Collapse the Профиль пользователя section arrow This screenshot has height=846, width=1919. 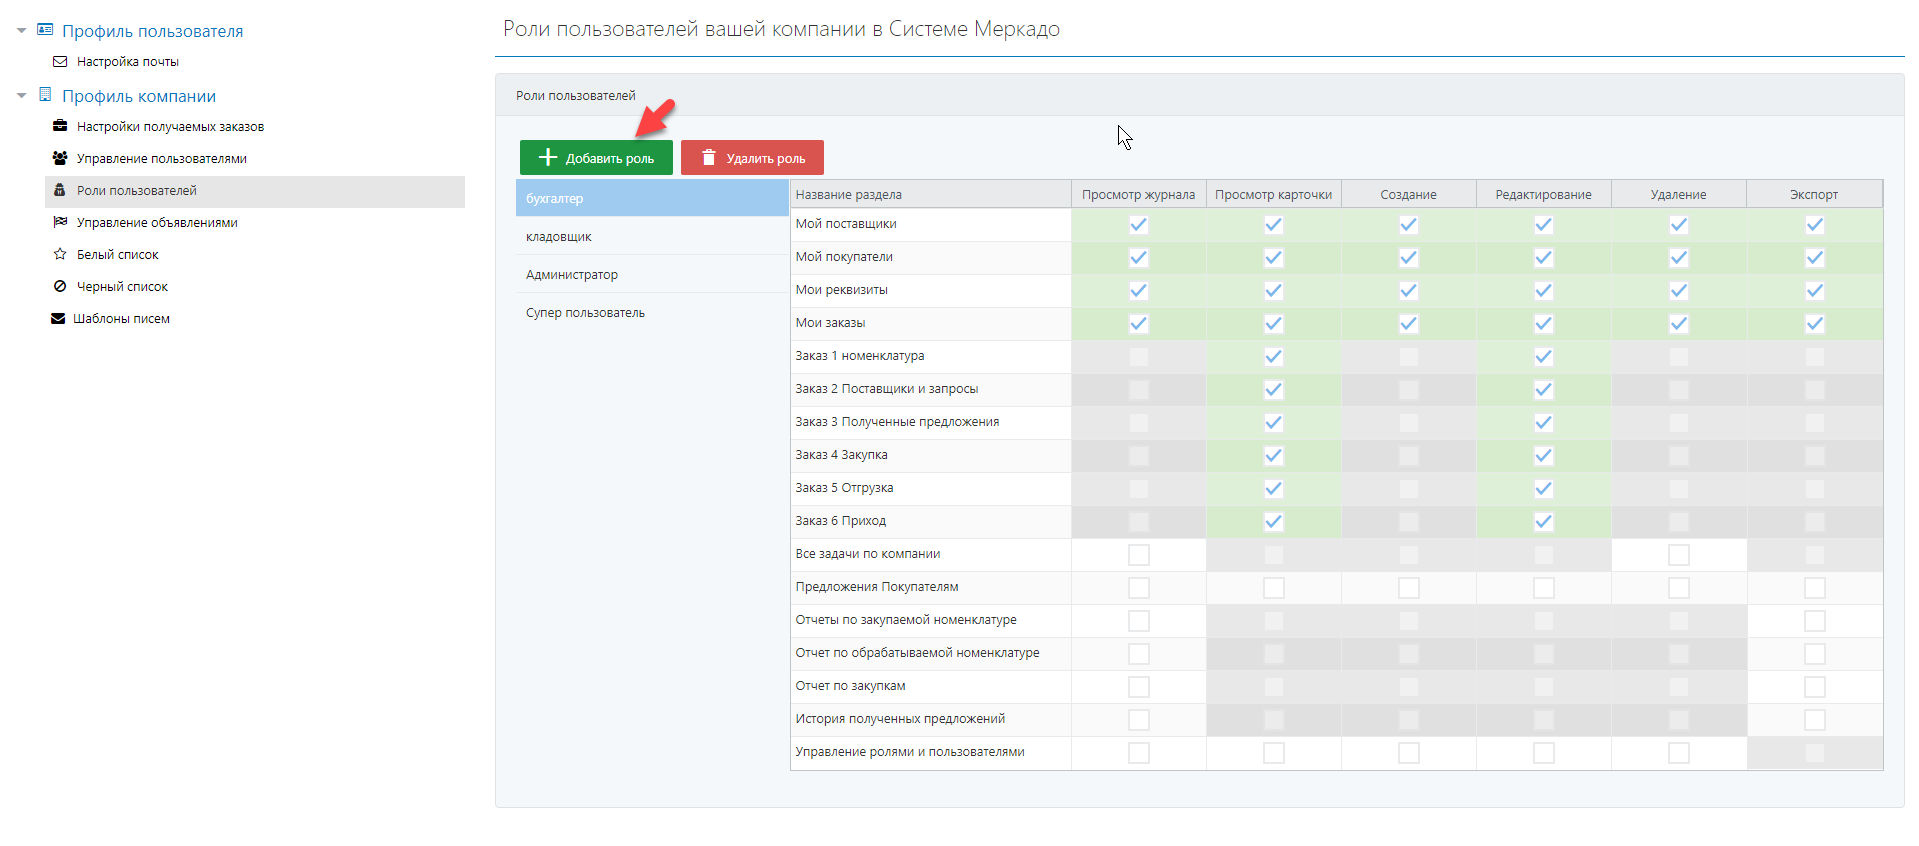coord(21,31)
